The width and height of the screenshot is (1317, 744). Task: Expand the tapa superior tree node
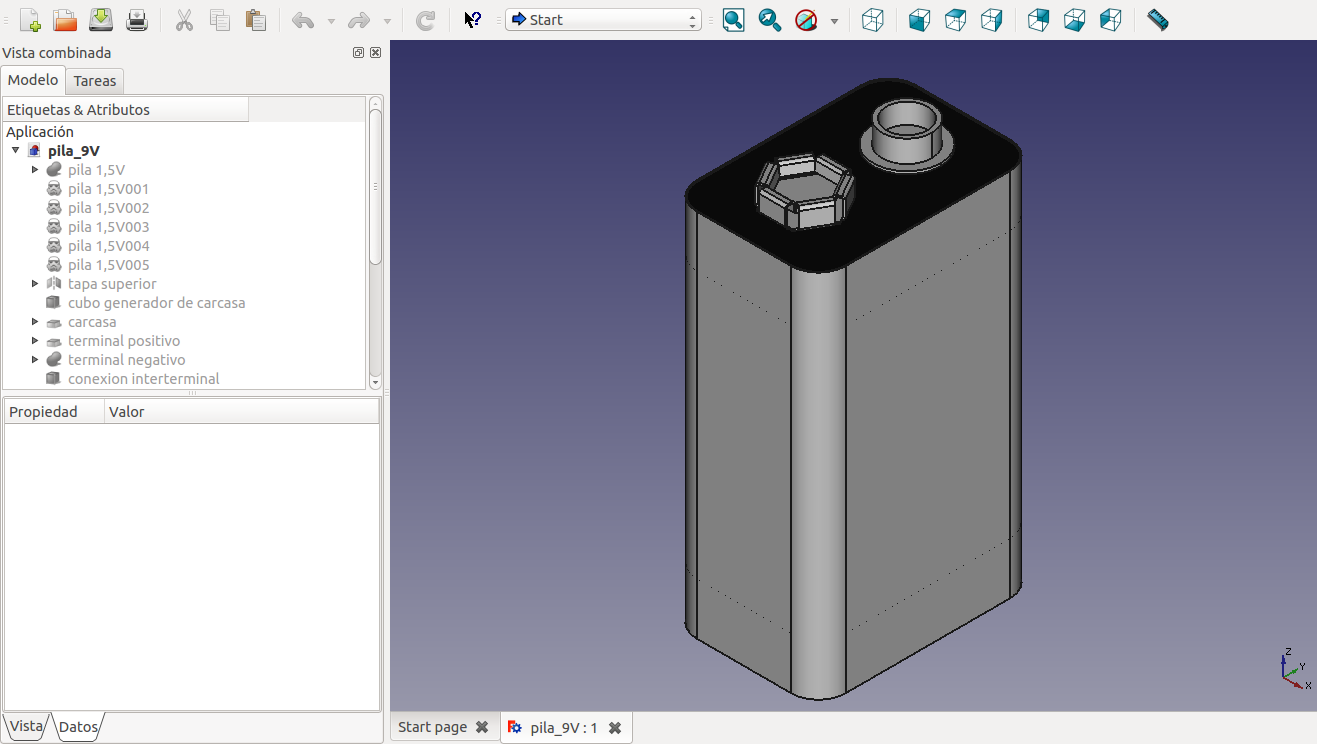pyautogui.click(x=35, y=284)
